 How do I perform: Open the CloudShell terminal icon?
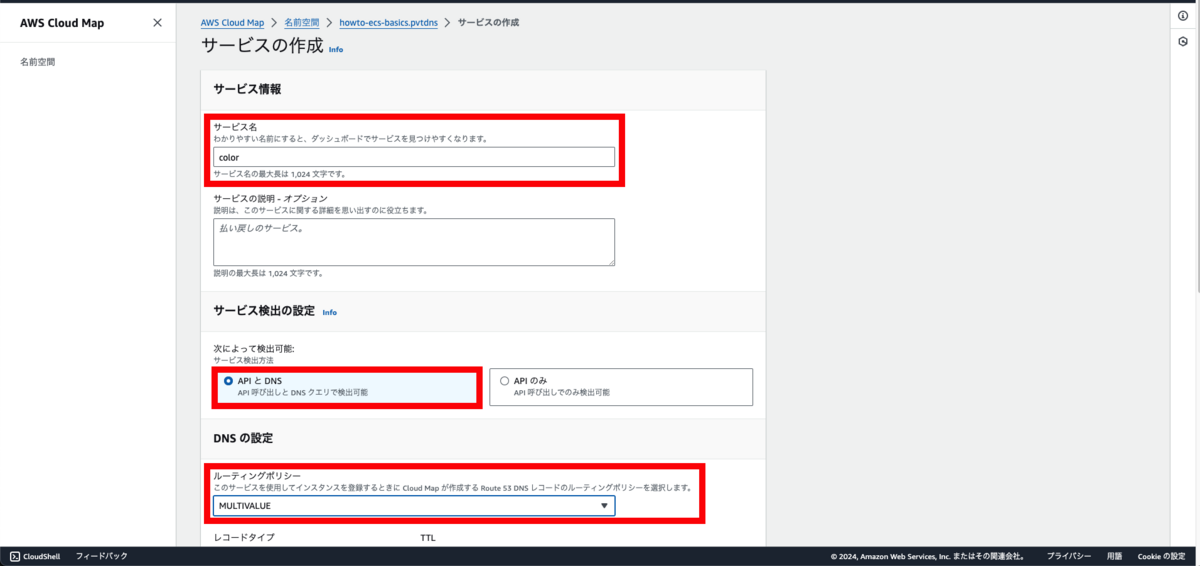pos(15,556)
